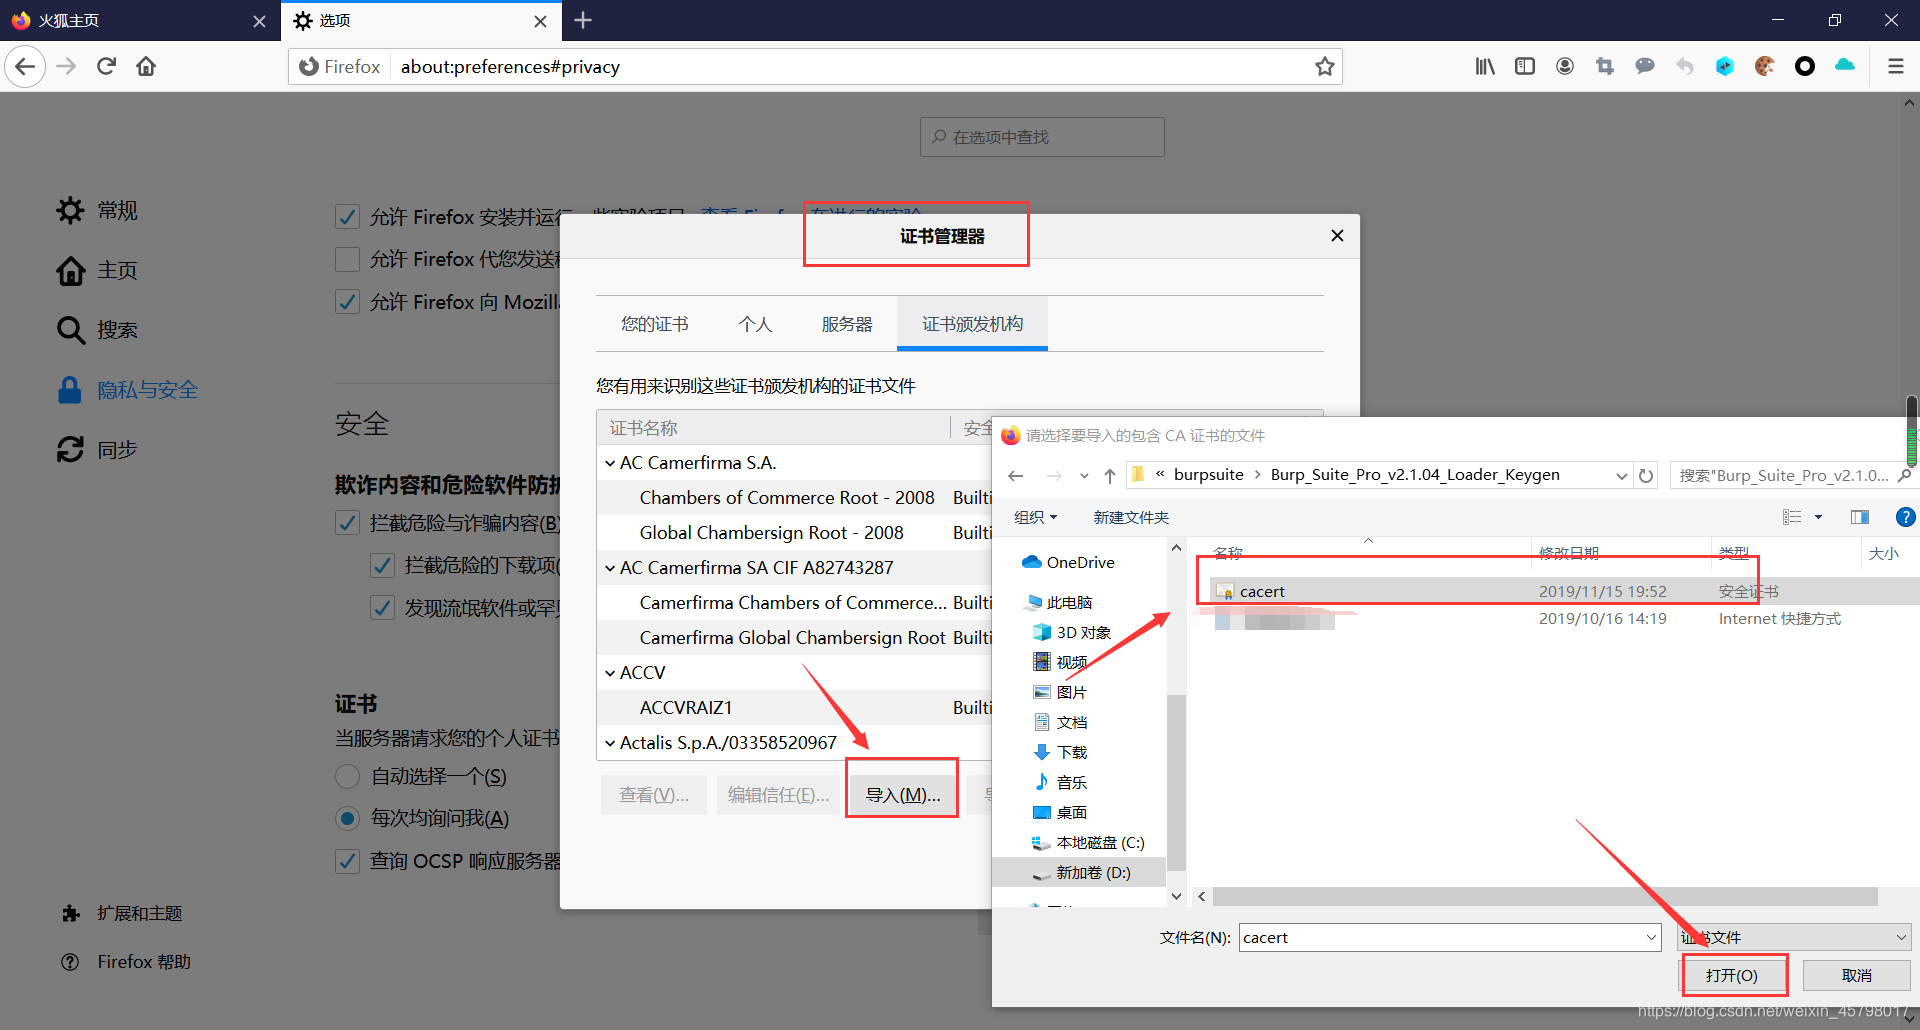The height and width of the screenshot is (1030, 1920).
Task: Open the Firefox library icon
Action: click(x=1485, y=67)
